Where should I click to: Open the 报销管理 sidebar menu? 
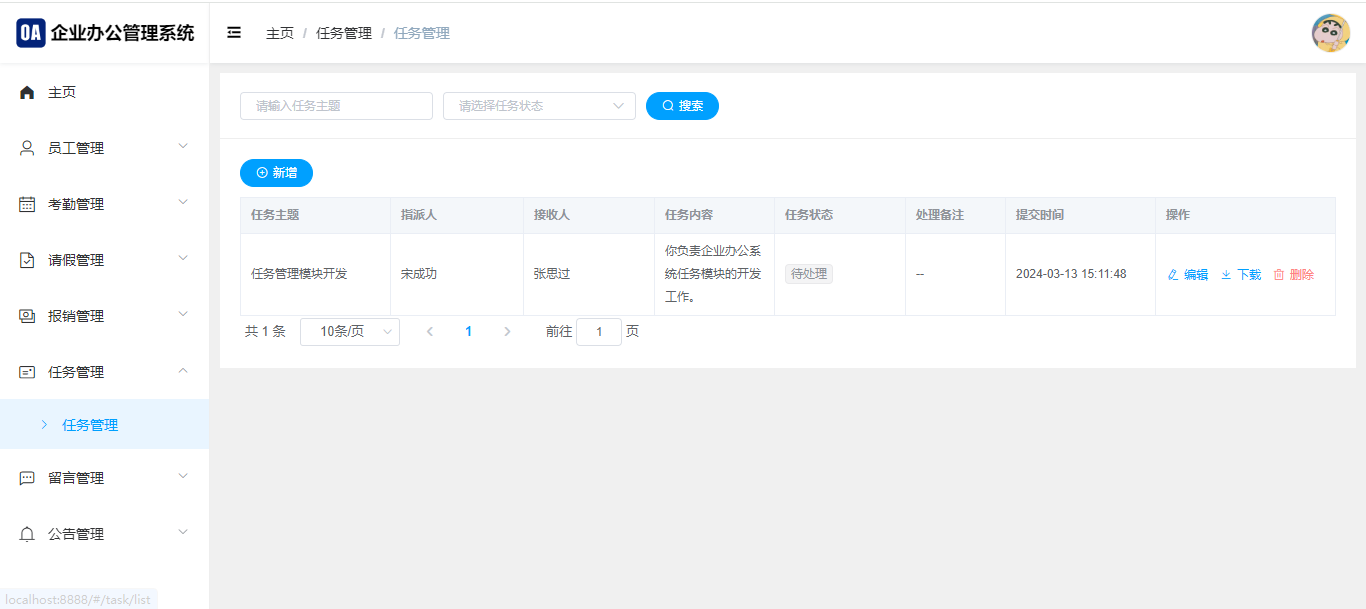pyautogui.click(x=104, y=316)
